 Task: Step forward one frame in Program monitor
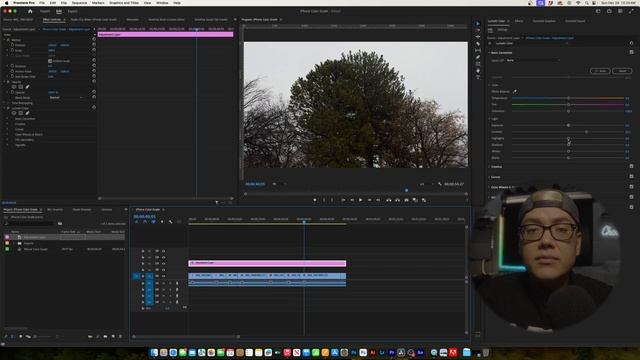[x=369, y=200]
